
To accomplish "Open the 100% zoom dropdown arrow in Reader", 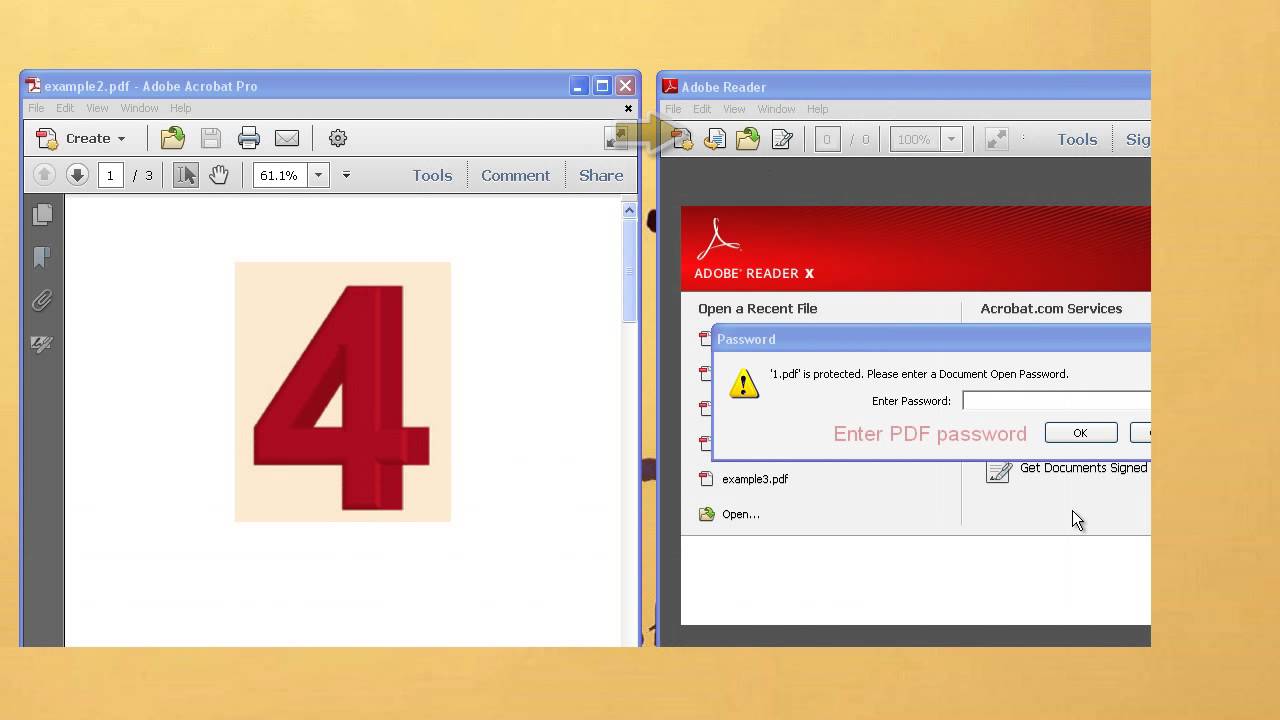I will click(x=952, y=140).
